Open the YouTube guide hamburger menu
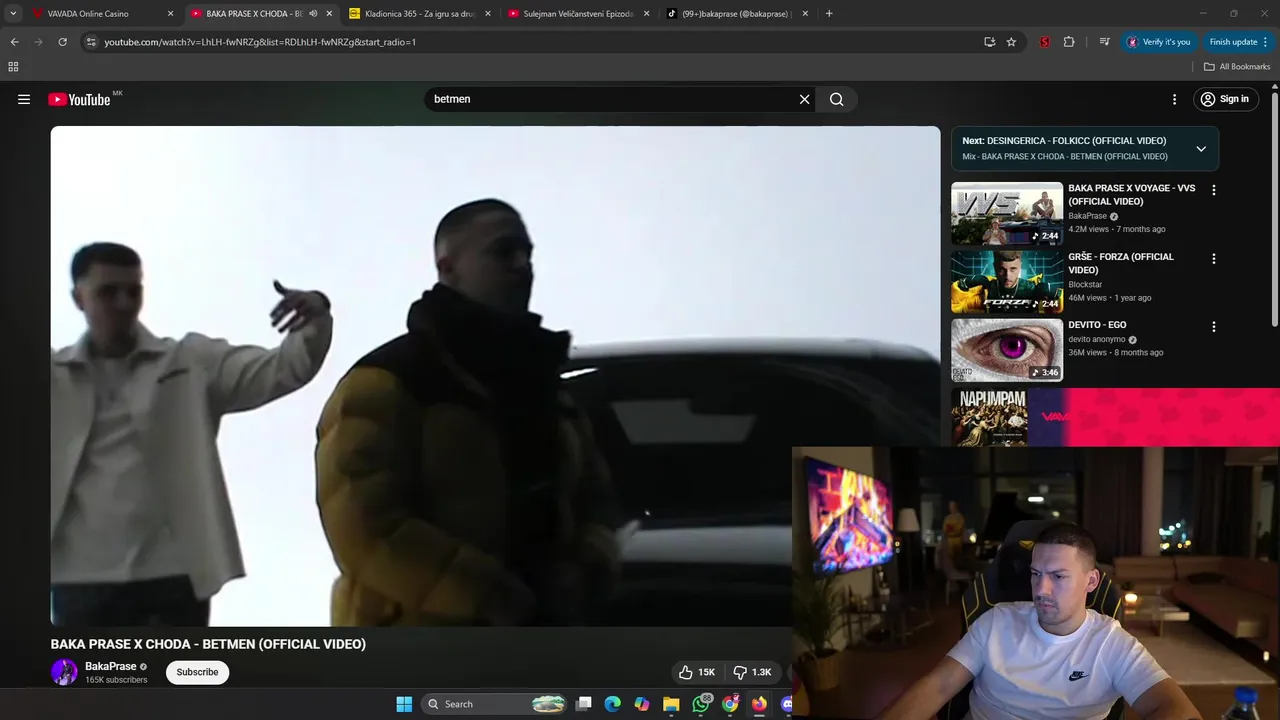The image size is (1280, 720). [x=24, y=99]
